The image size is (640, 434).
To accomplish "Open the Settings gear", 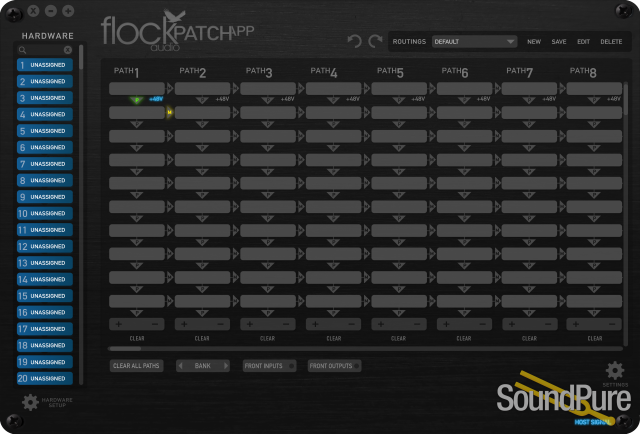I will point(615,371).
